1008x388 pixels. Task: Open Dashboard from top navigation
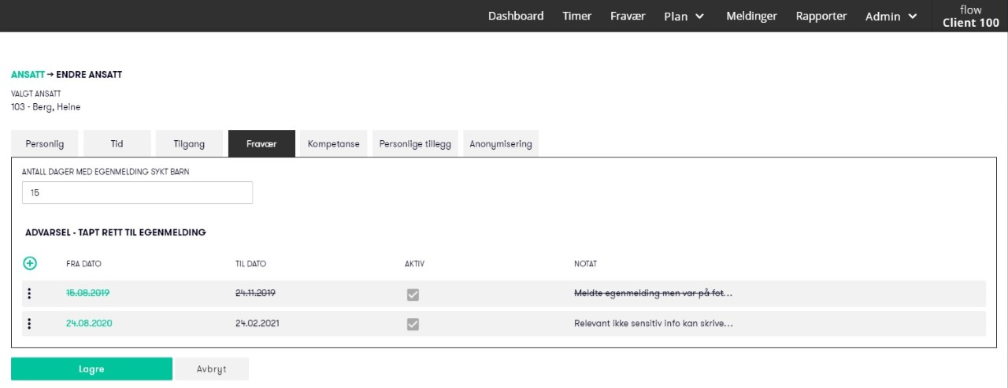pos(516,16)
